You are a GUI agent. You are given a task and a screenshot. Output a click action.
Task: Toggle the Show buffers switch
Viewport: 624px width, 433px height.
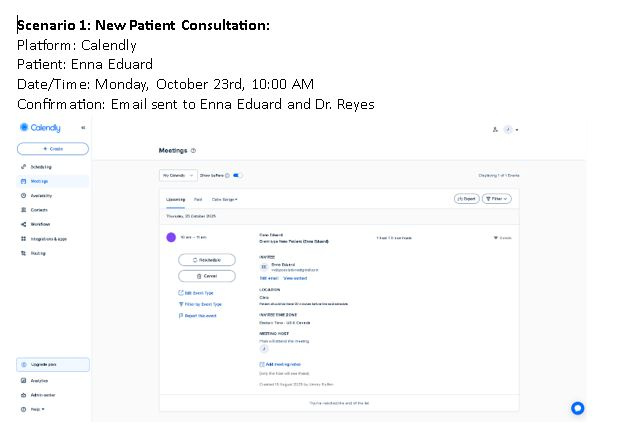coord(238,175)
